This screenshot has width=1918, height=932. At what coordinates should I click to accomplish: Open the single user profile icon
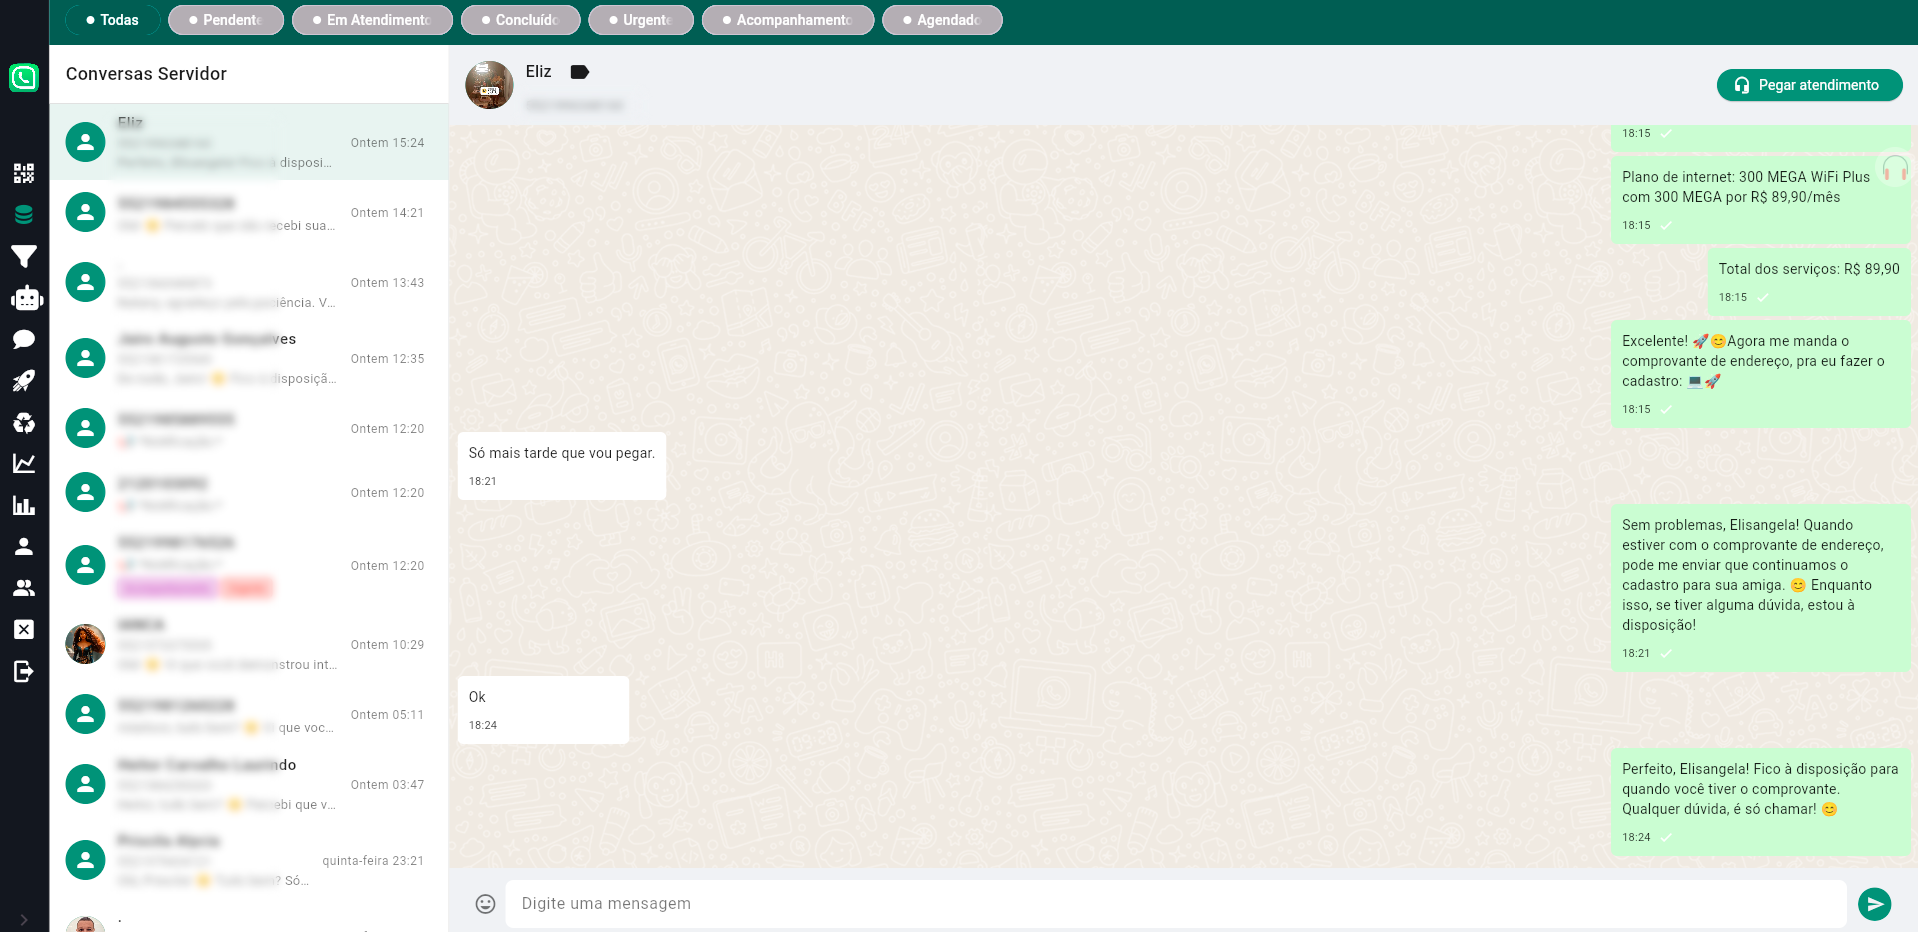pyautogui.click(x=24, y=546)
